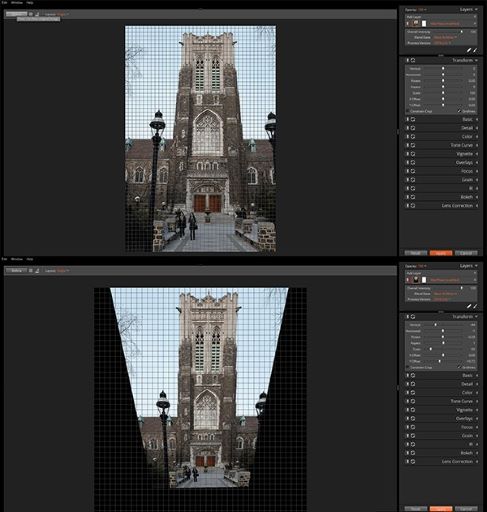Click the Detail panel reset icon beside uncorrected photo
The image size is (487, 512).
413,128
